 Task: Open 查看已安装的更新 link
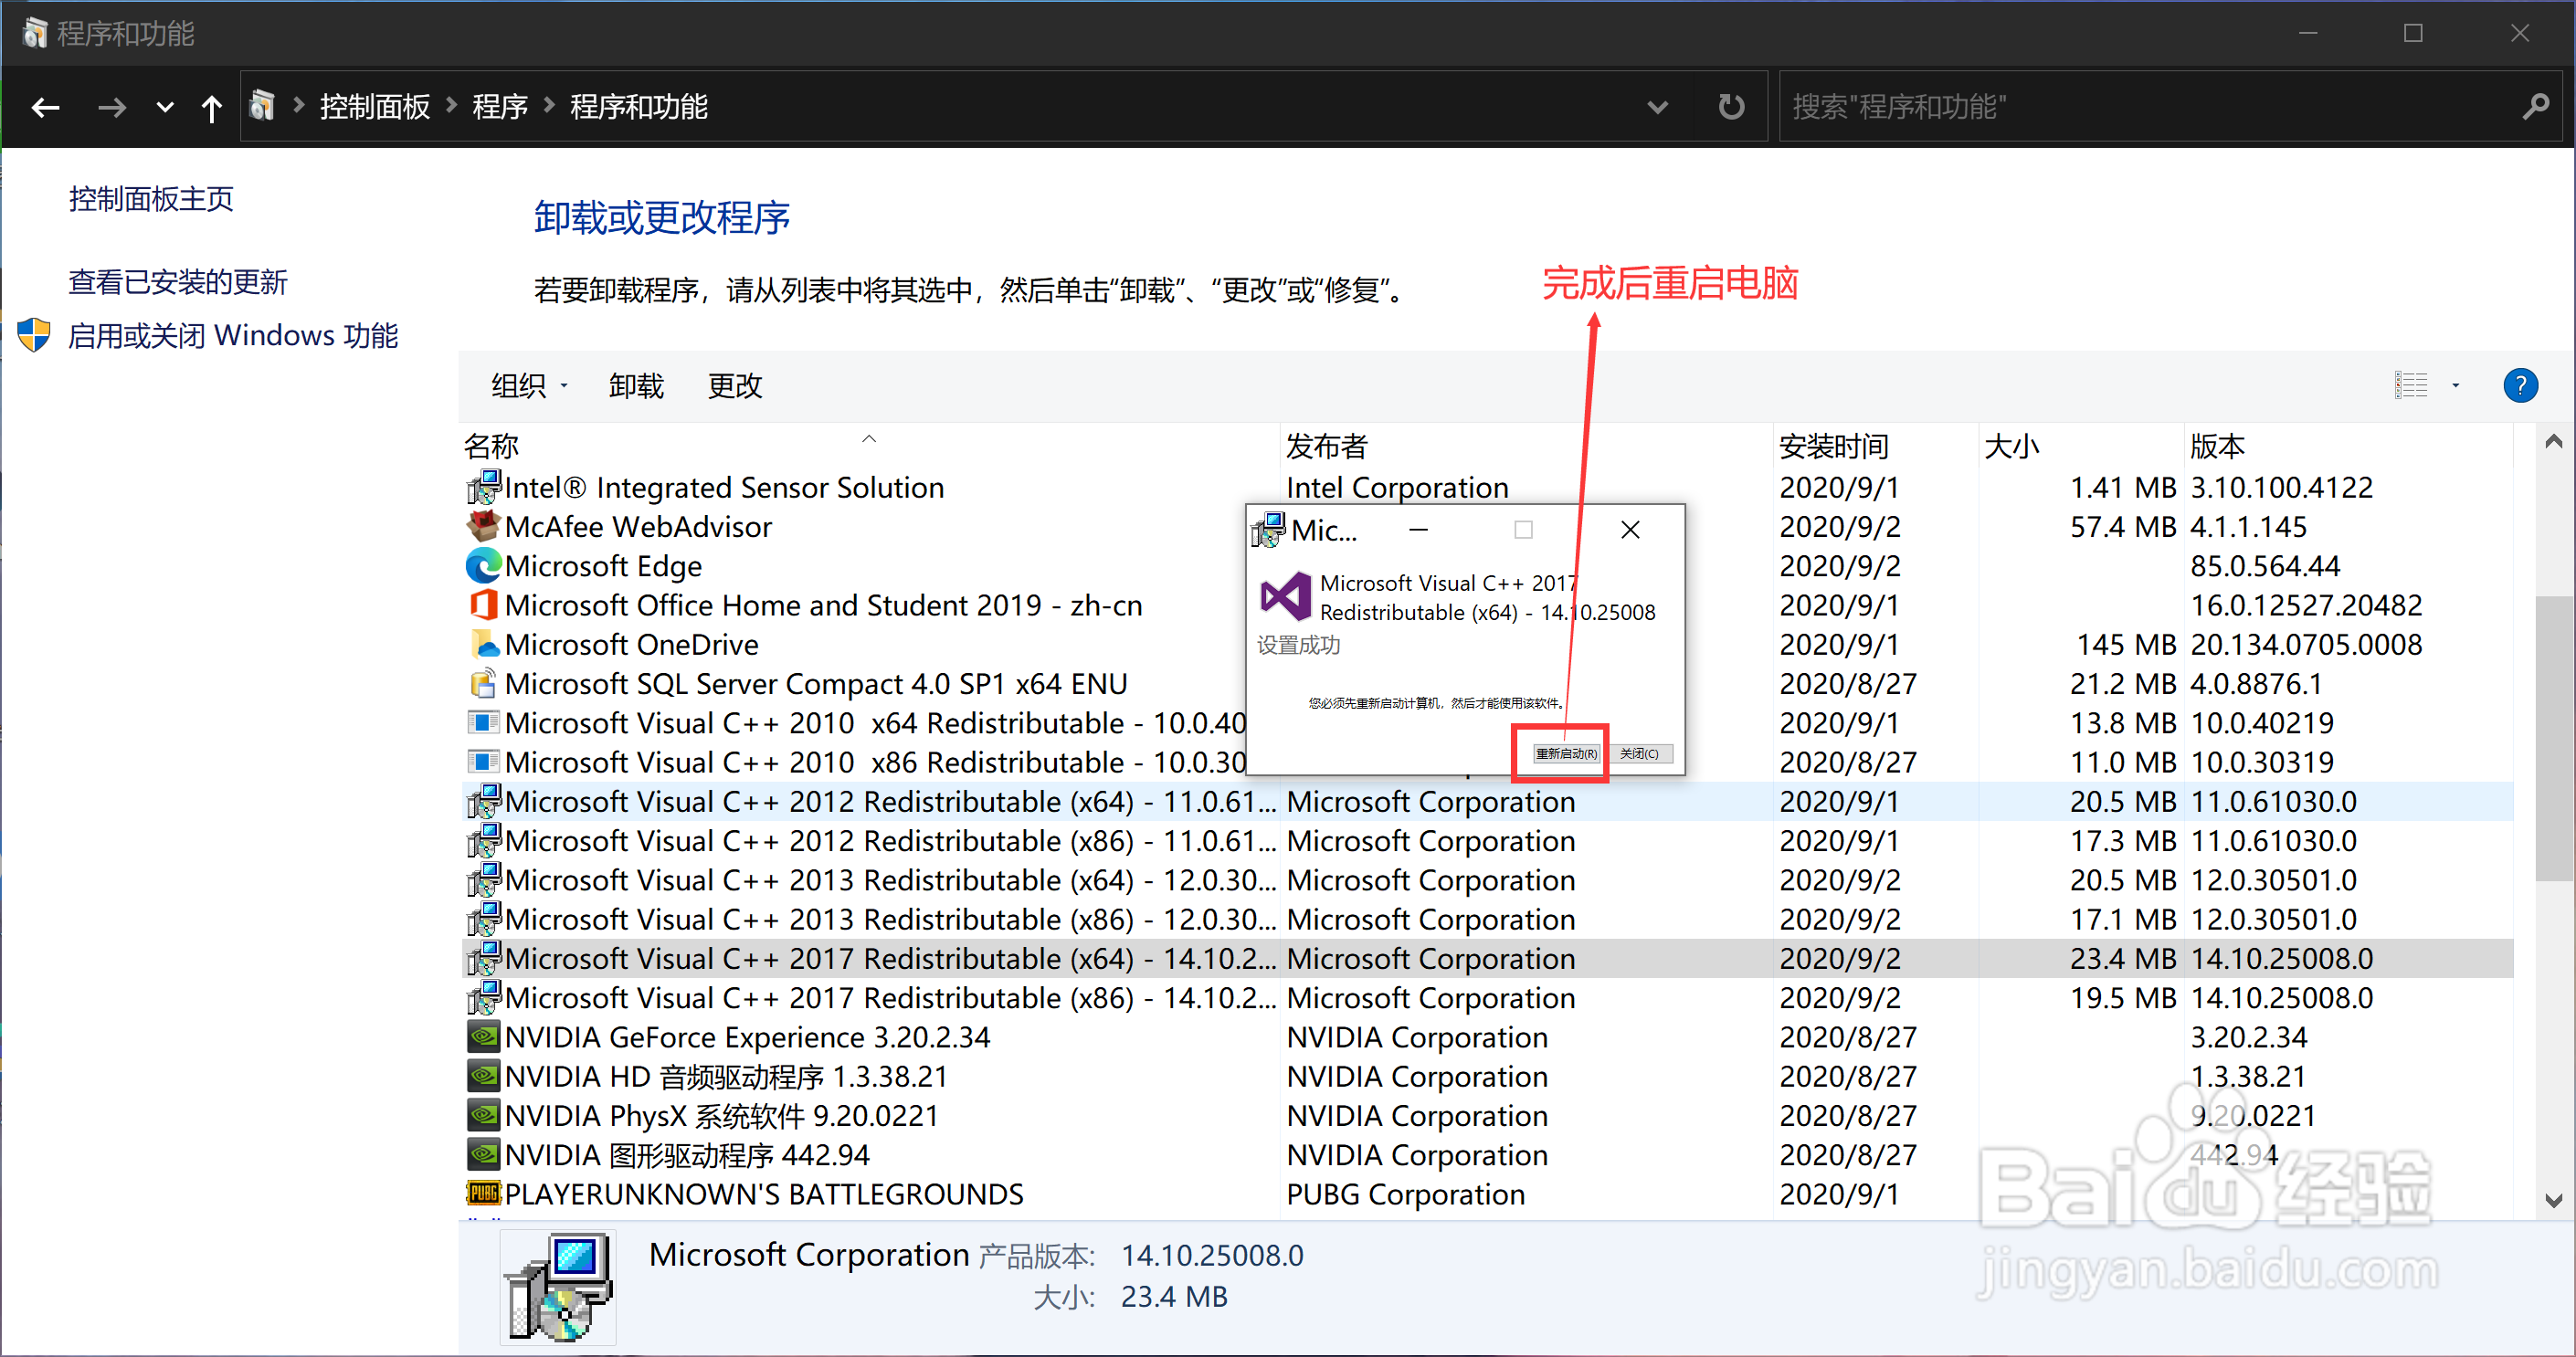tap(177, 281)
